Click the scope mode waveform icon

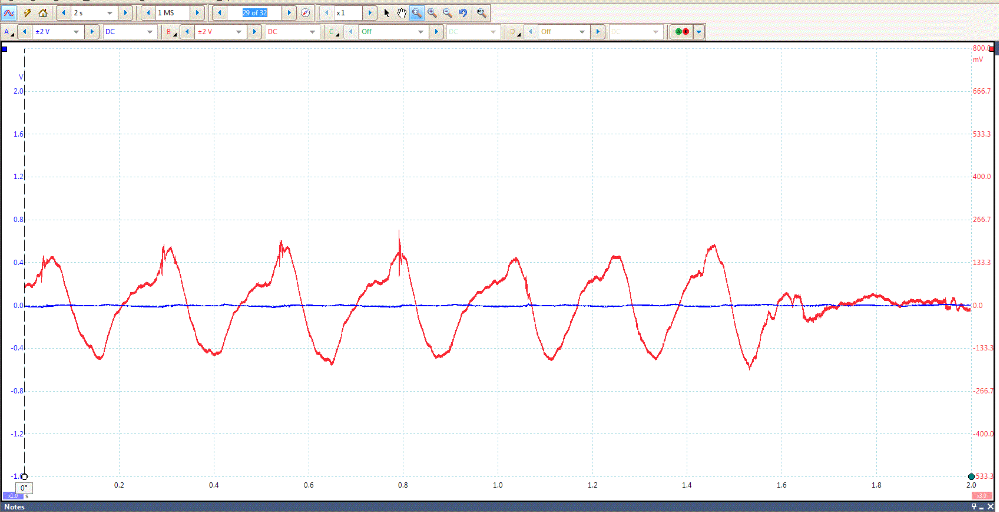click(8, 13)
